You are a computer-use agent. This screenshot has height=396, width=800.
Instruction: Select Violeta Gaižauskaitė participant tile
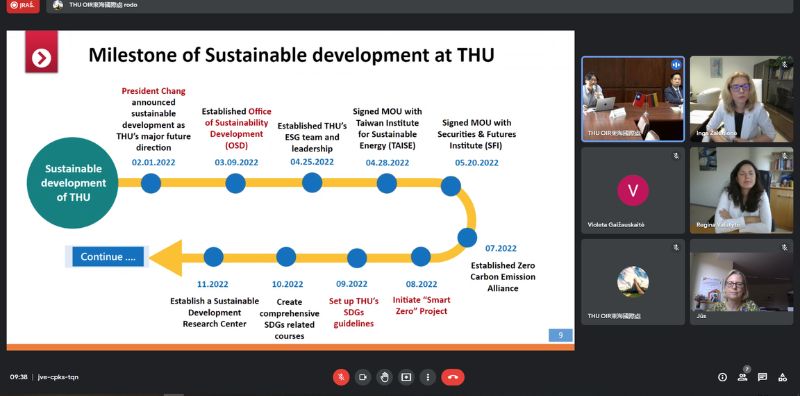[x=633, y=190]
